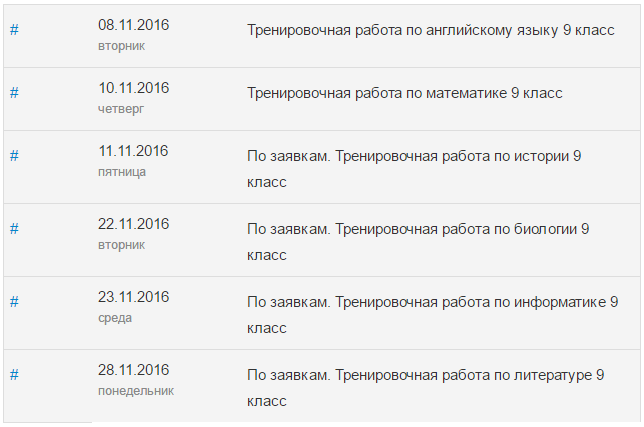Open the # link beside 10.11.2016
The height and width of the screenshot is (427, 644).
click(14, 93)
